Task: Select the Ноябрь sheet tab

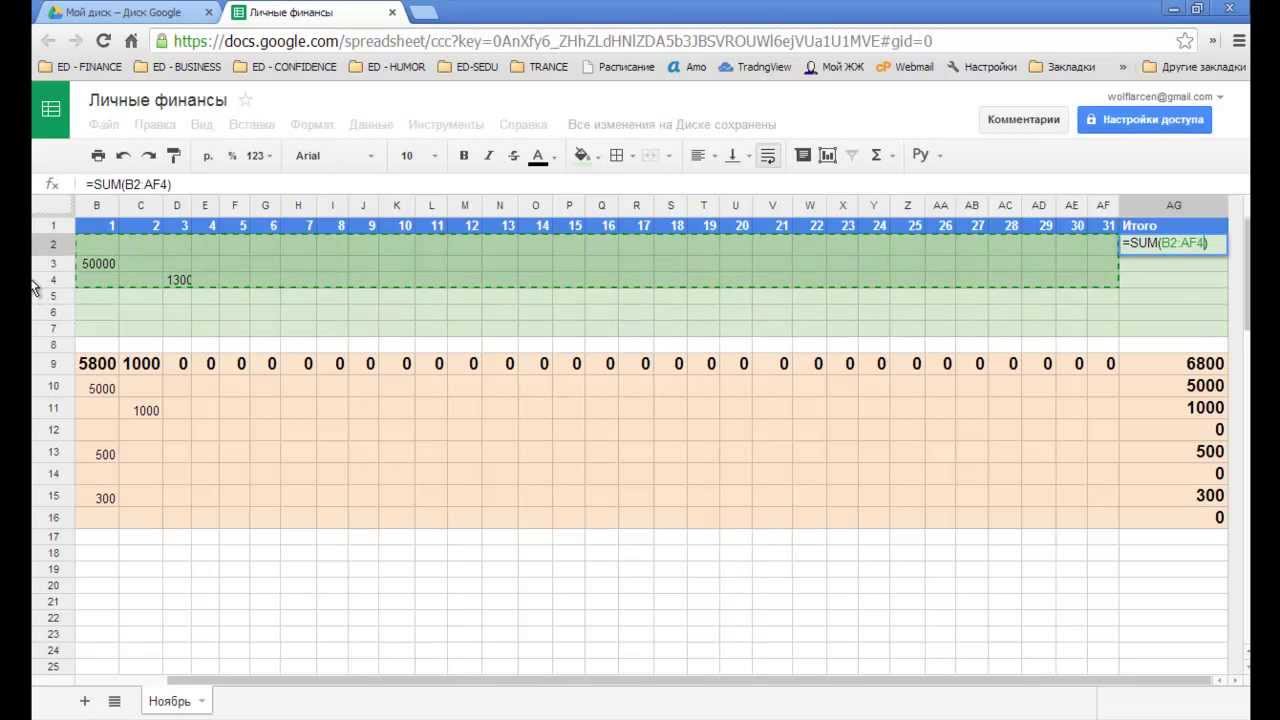Action: pyautogui.click(x=176, y=701)
